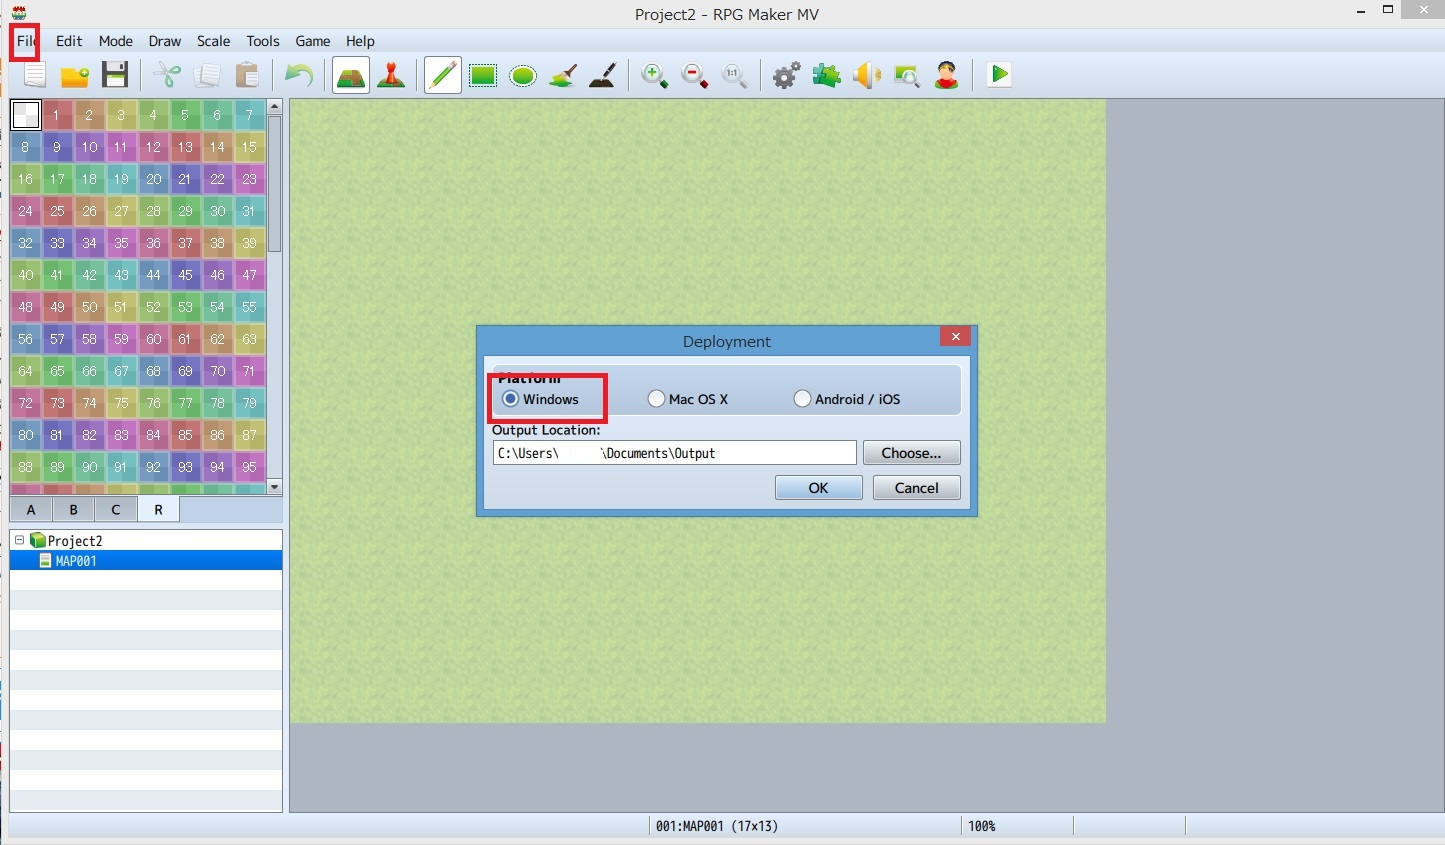Select the Flood Fill tool
Screen dimensions: 1445x845
563,75
